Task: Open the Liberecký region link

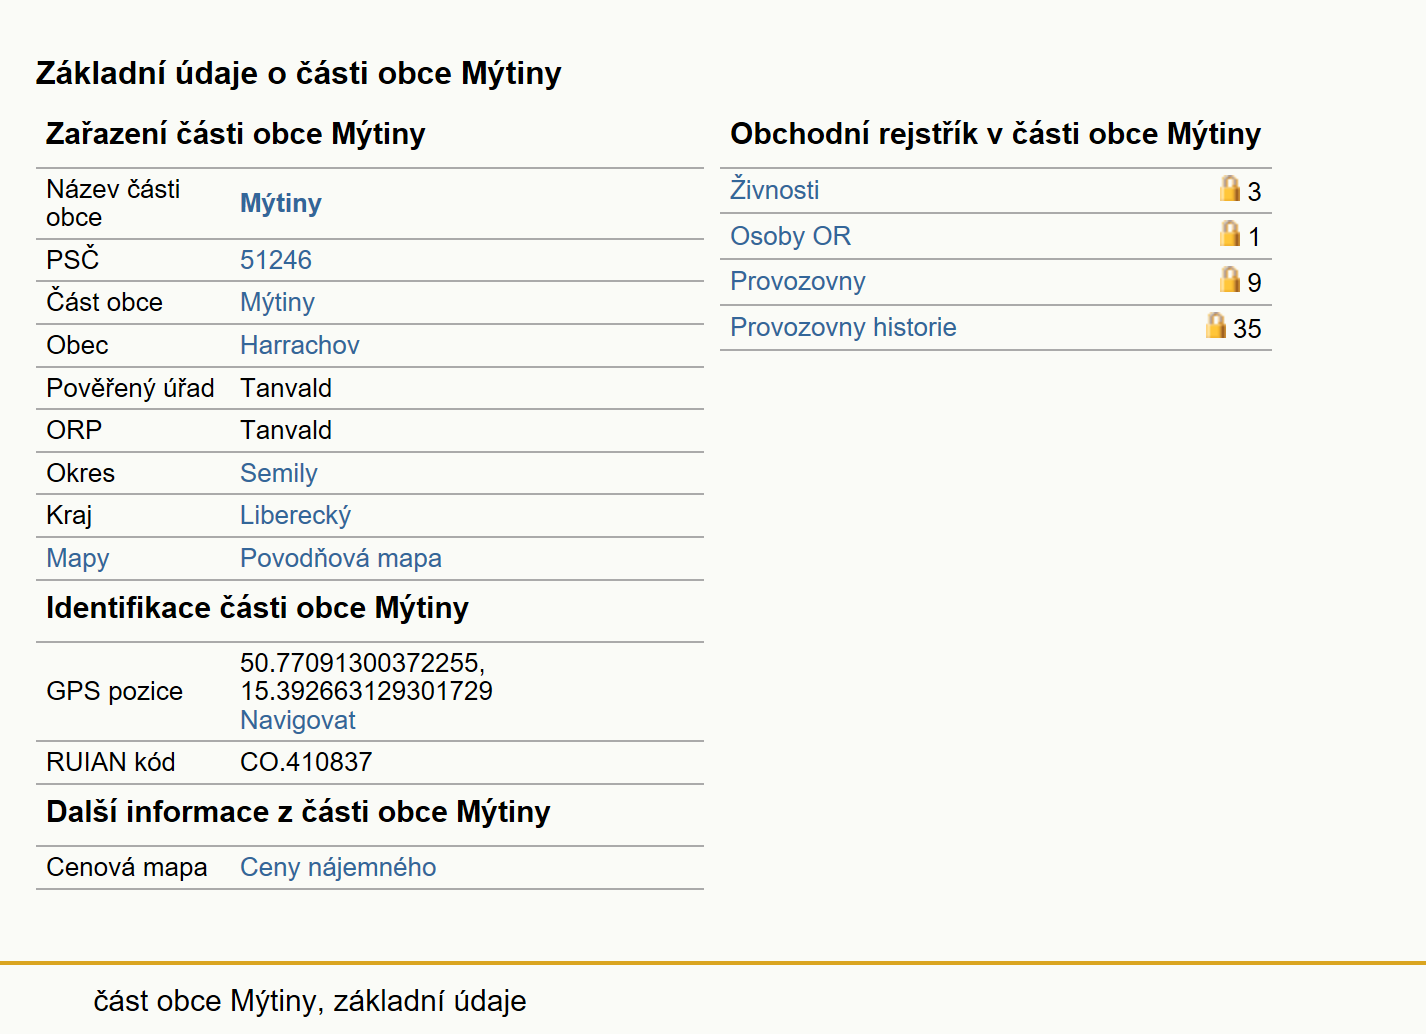Action: pyautogui.click(x=296, y=515)
